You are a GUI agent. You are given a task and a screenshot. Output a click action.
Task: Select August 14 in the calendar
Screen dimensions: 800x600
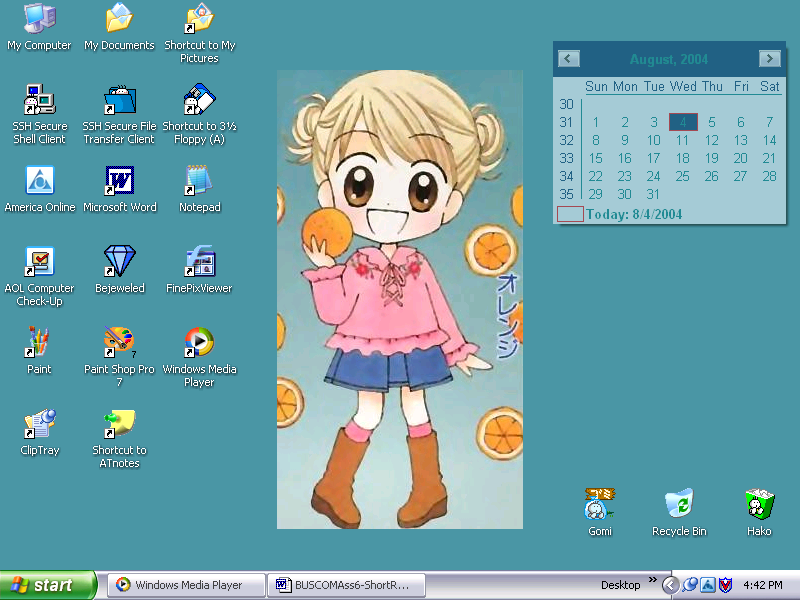(769, 140)
